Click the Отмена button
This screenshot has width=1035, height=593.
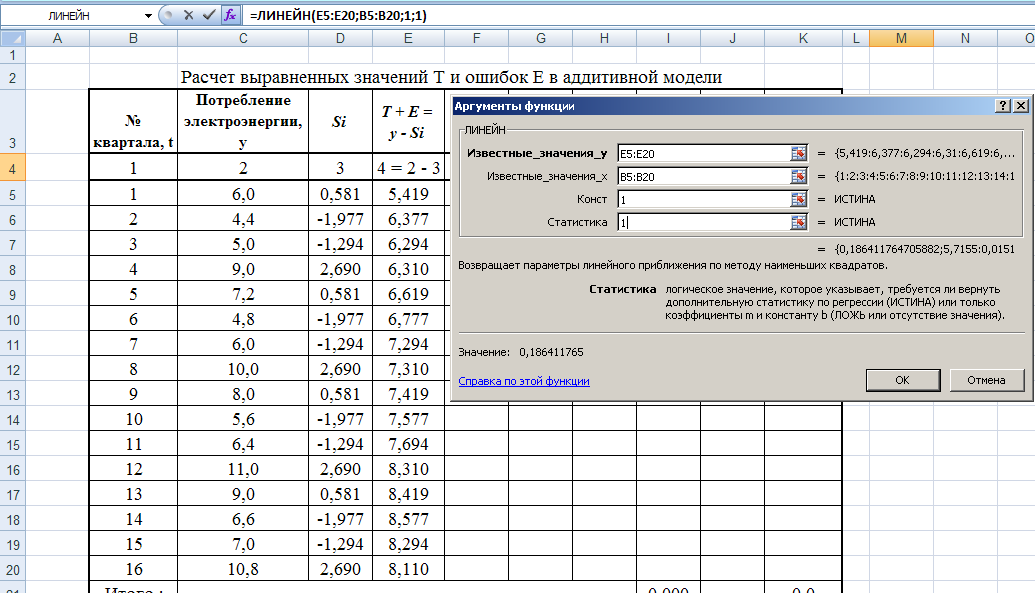point(986,380)
